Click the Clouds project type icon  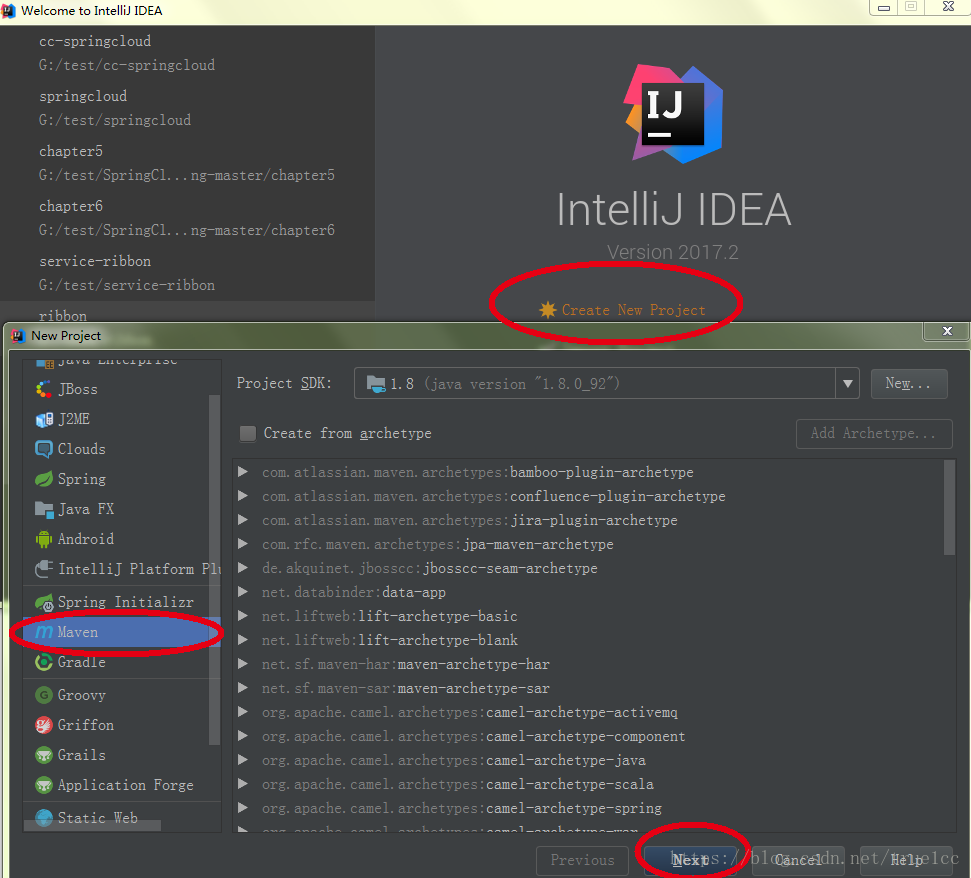[44, 449]
